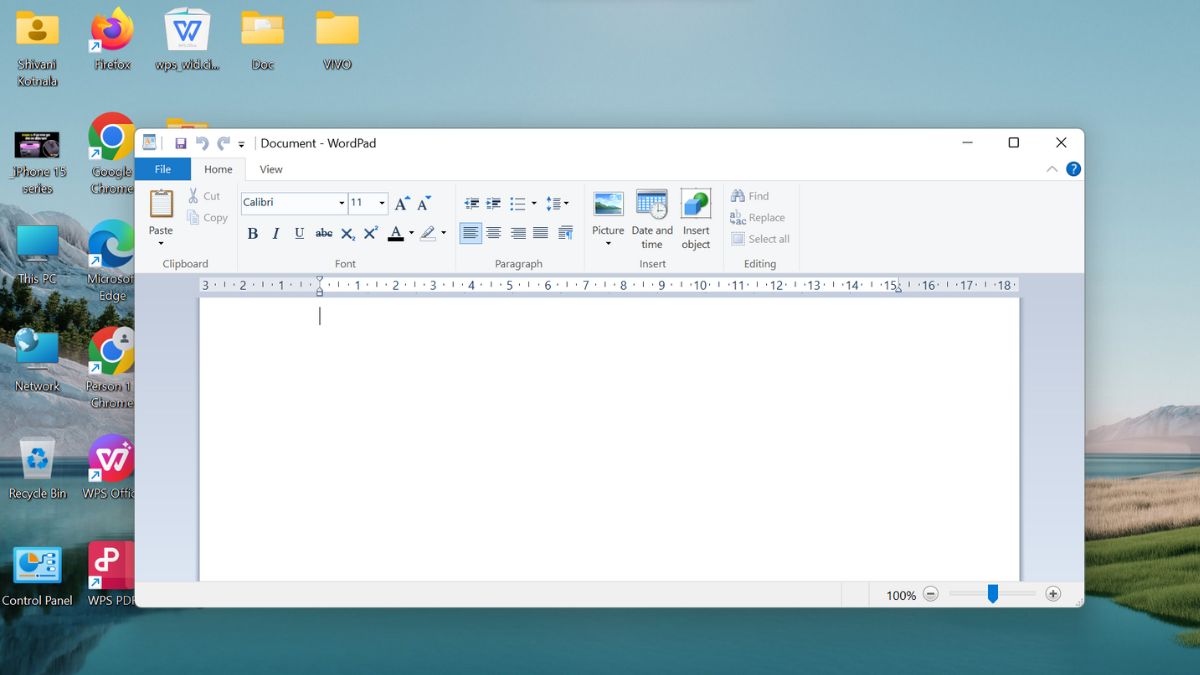Select the Cut icon
1200x675 pixels.
tap(206, 196)
